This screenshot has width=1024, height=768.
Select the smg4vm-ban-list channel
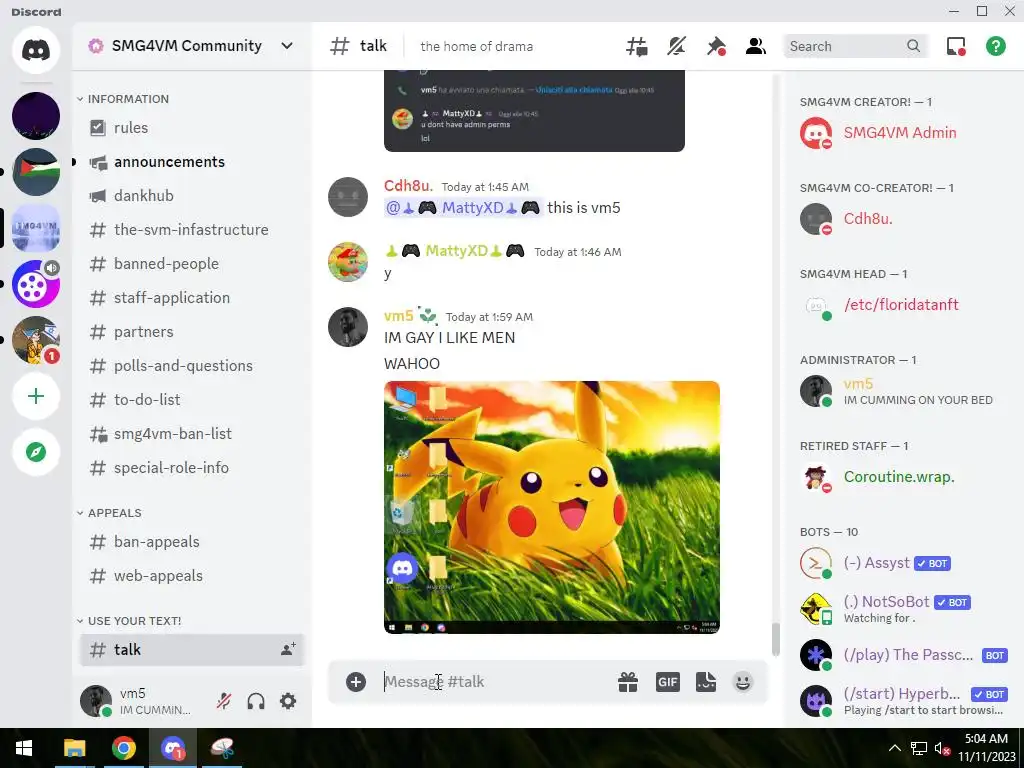pyautogui.click(x=191, y=434)
